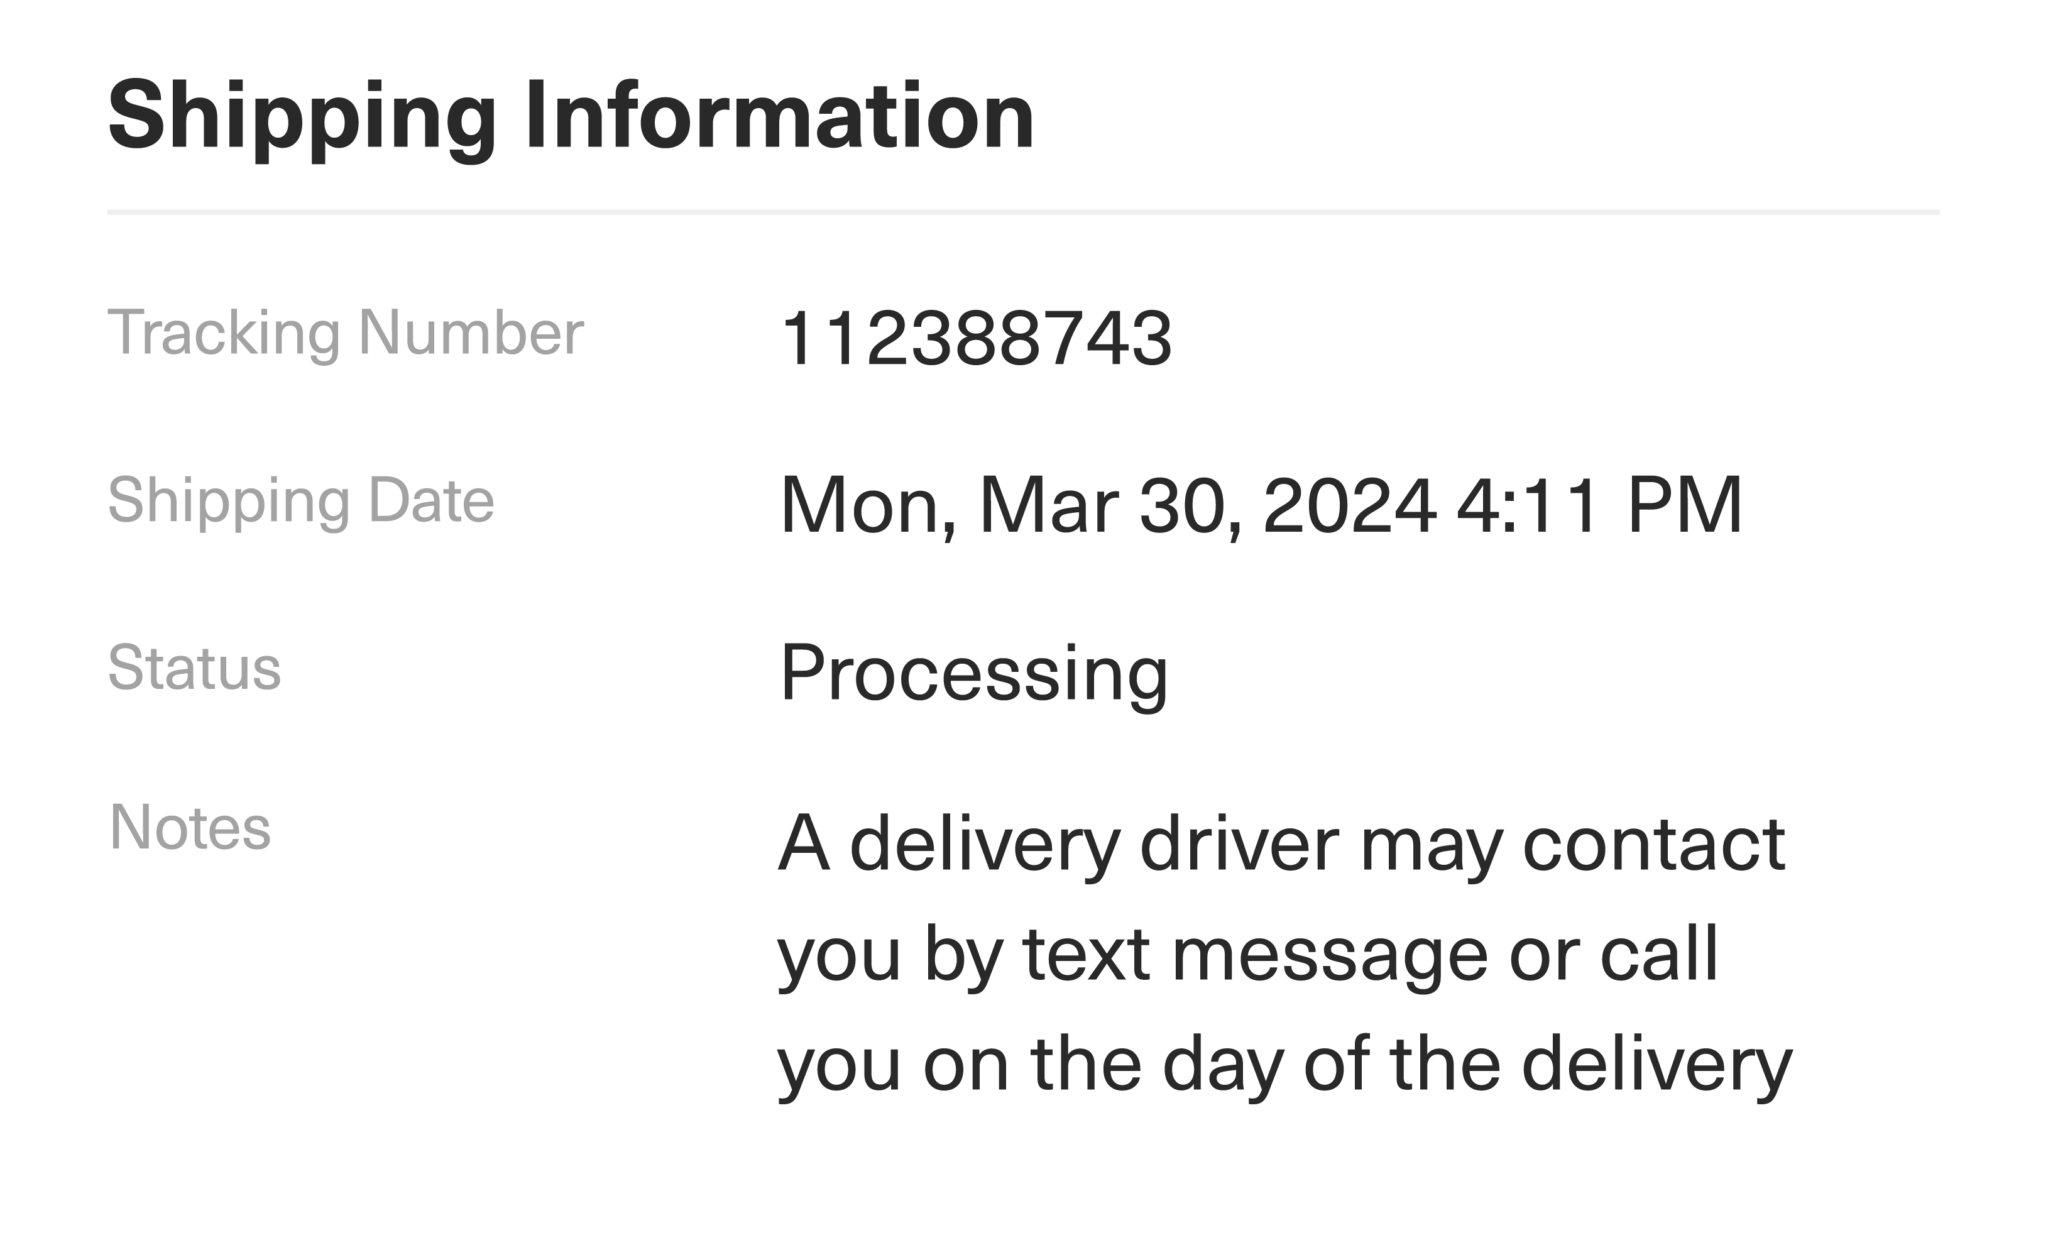Click the Status label
The width and height of the screenshot is (2048, 1257).
(194, 667)
